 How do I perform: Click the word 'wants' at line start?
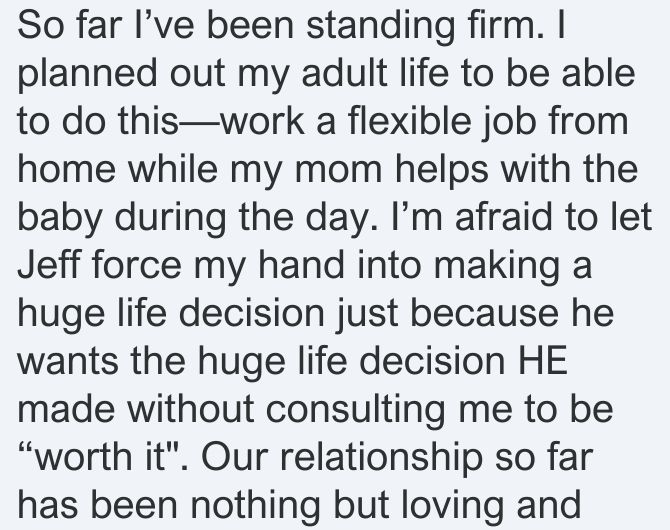tap(68, 361)
